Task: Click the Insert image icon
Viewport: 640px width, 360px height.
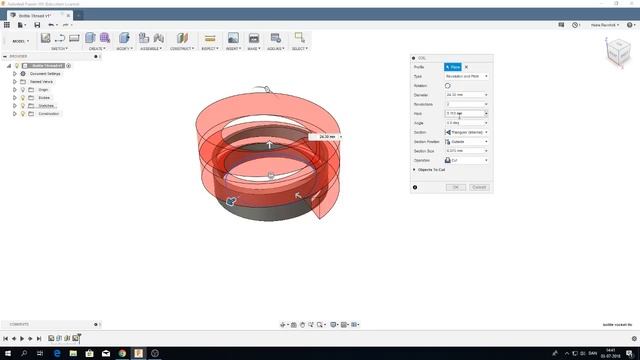Action: (x=233, y=38)
